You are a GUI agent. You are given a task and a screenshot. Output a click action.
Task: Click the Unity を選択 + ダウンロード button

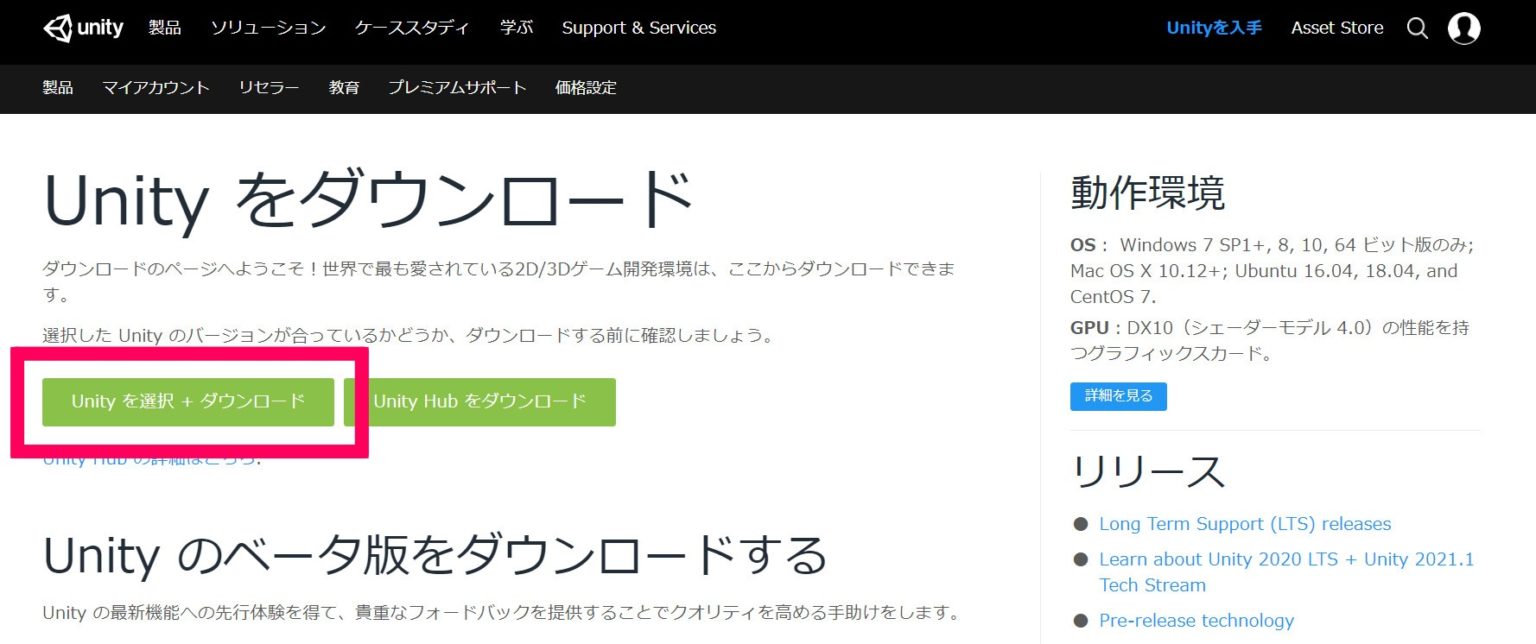coord(188,401)
